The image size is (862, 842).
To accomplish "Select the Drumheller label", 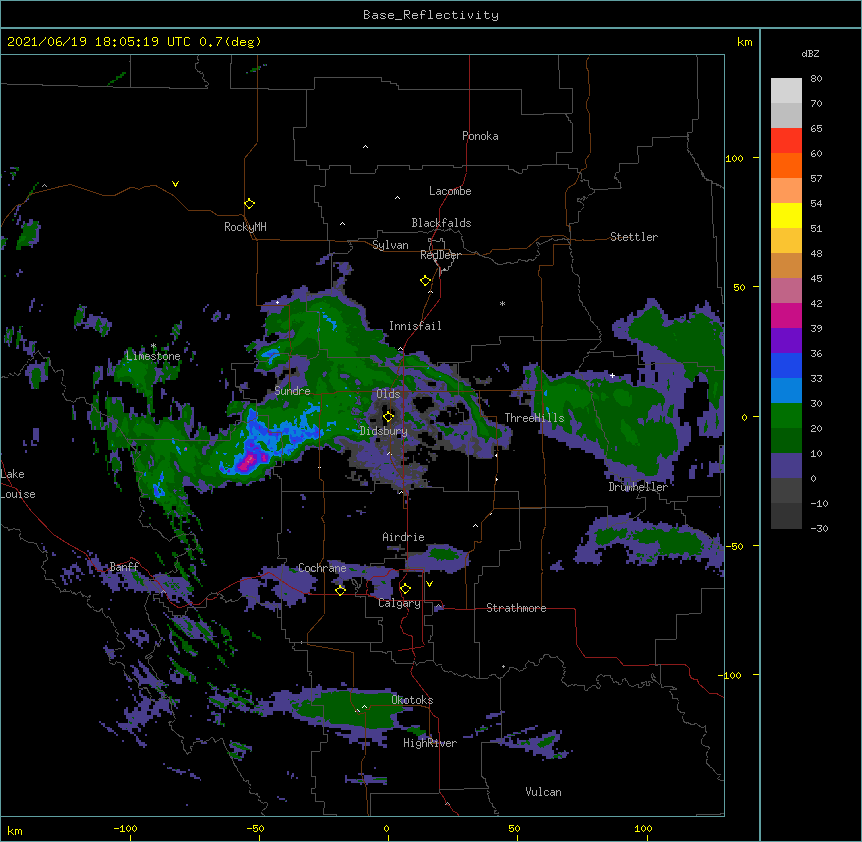I will click(638, 487).
